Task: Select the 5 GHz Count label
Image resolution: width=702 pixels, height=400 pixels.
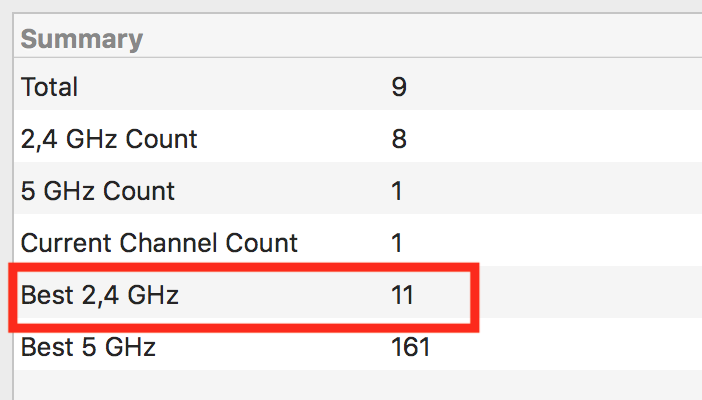Action: 98,191
